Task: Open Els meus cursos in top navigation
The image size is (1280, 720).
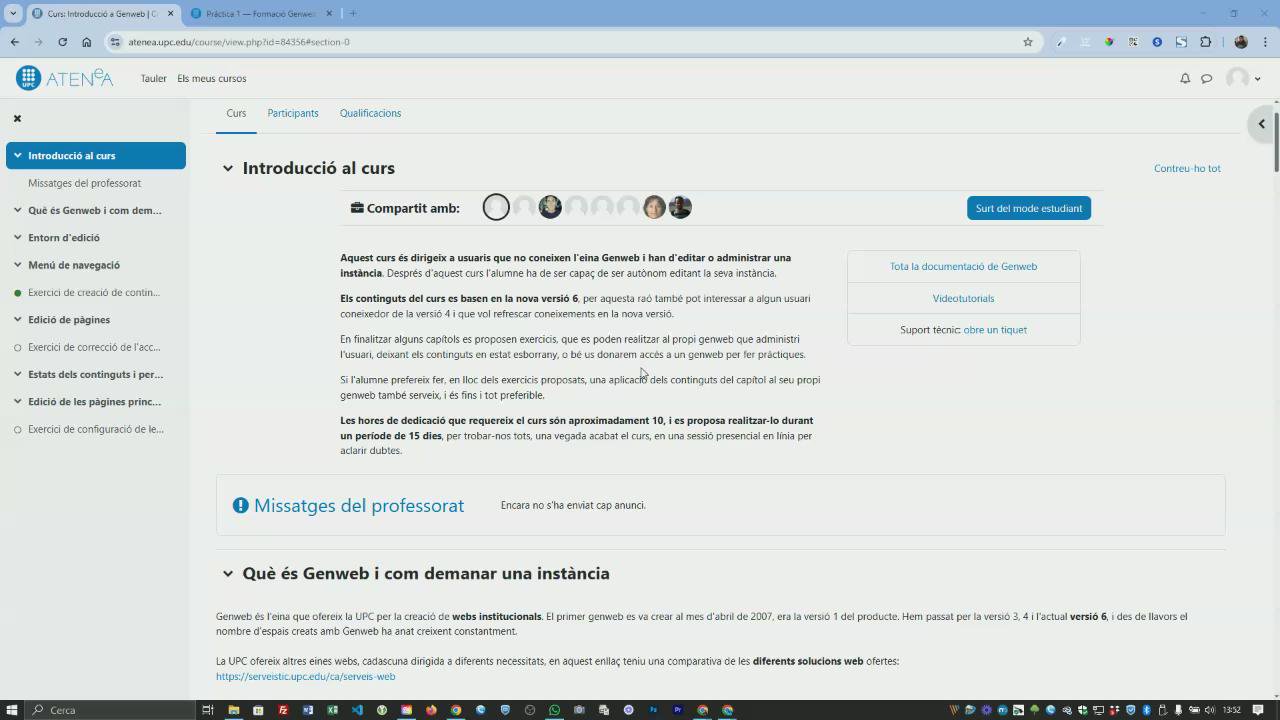Action: tap(212, 78)
